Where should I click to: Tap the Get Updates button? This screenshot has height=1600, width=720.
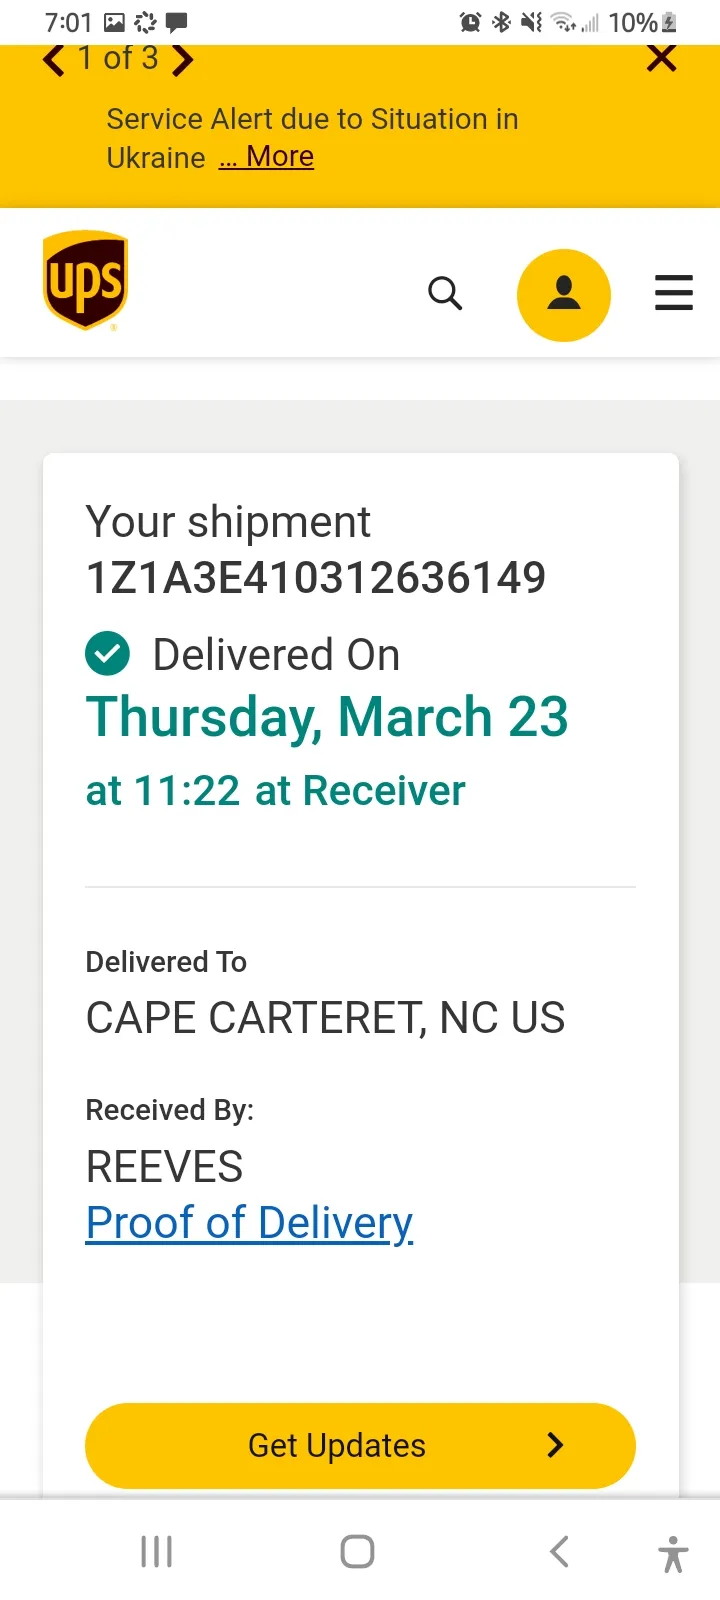coord(360,1446)
